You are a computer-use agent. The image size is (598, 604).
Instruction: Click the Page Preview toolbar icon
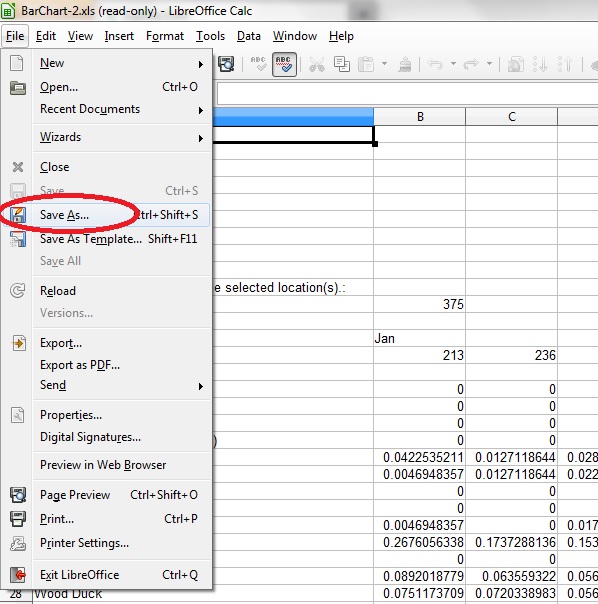coord(226,64)
